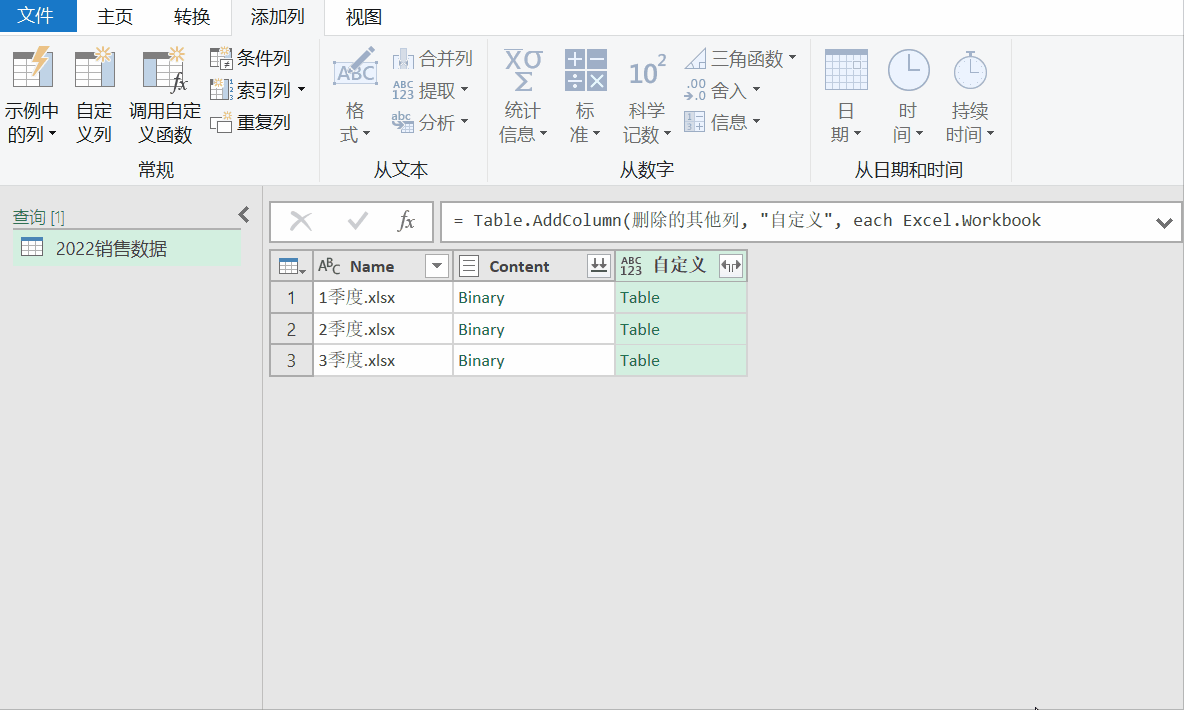Open the Index Column (索引列) dropdown
This screenshot has width=1184, height=710.
click(x=301, y=91)
